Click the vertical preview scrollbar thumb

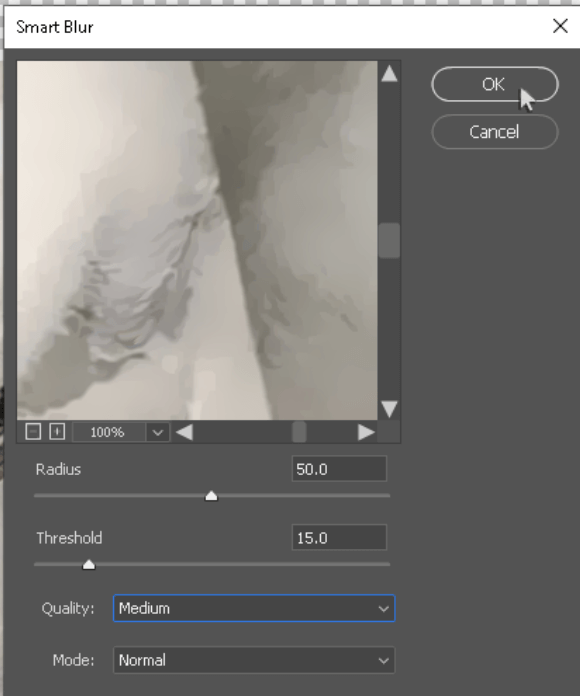[389, 240]
